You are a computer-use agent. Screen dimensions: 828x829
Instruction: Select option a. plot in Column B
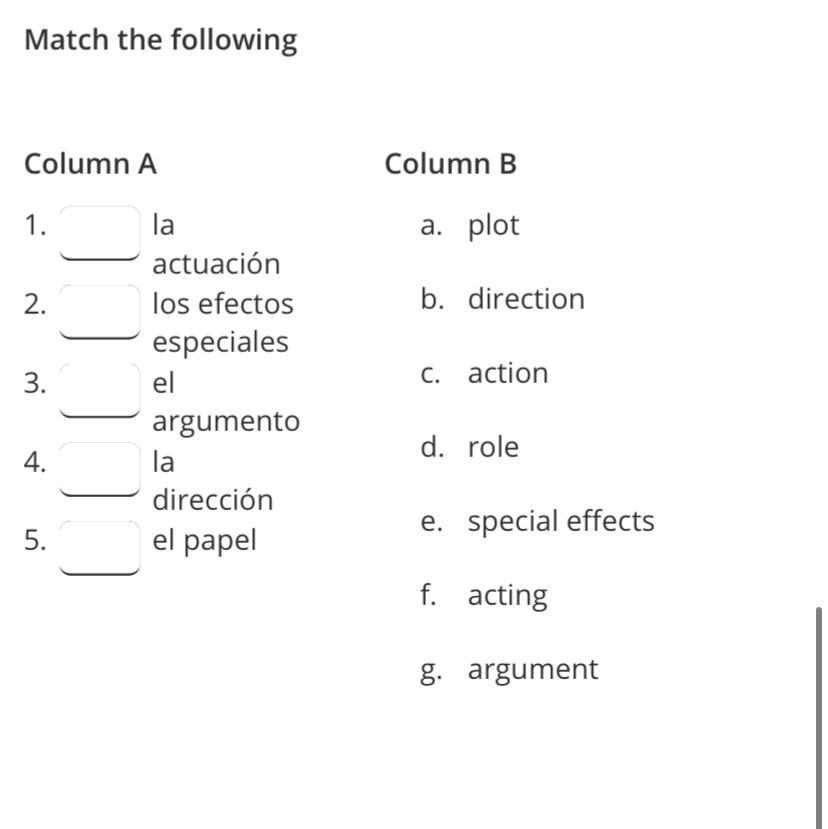[470, 226]
